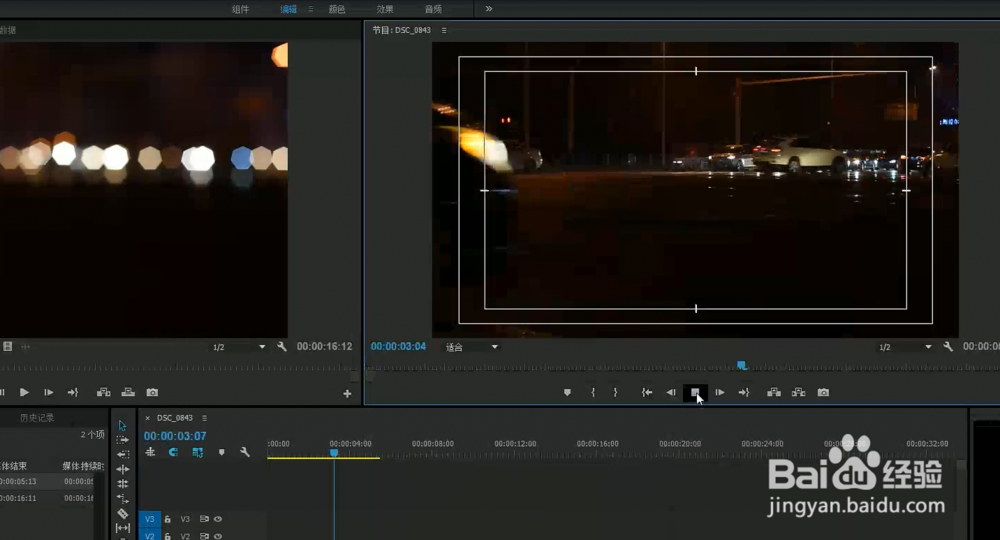
Task: Click Drag Video Only filmstrip icon
Action: 8,347
